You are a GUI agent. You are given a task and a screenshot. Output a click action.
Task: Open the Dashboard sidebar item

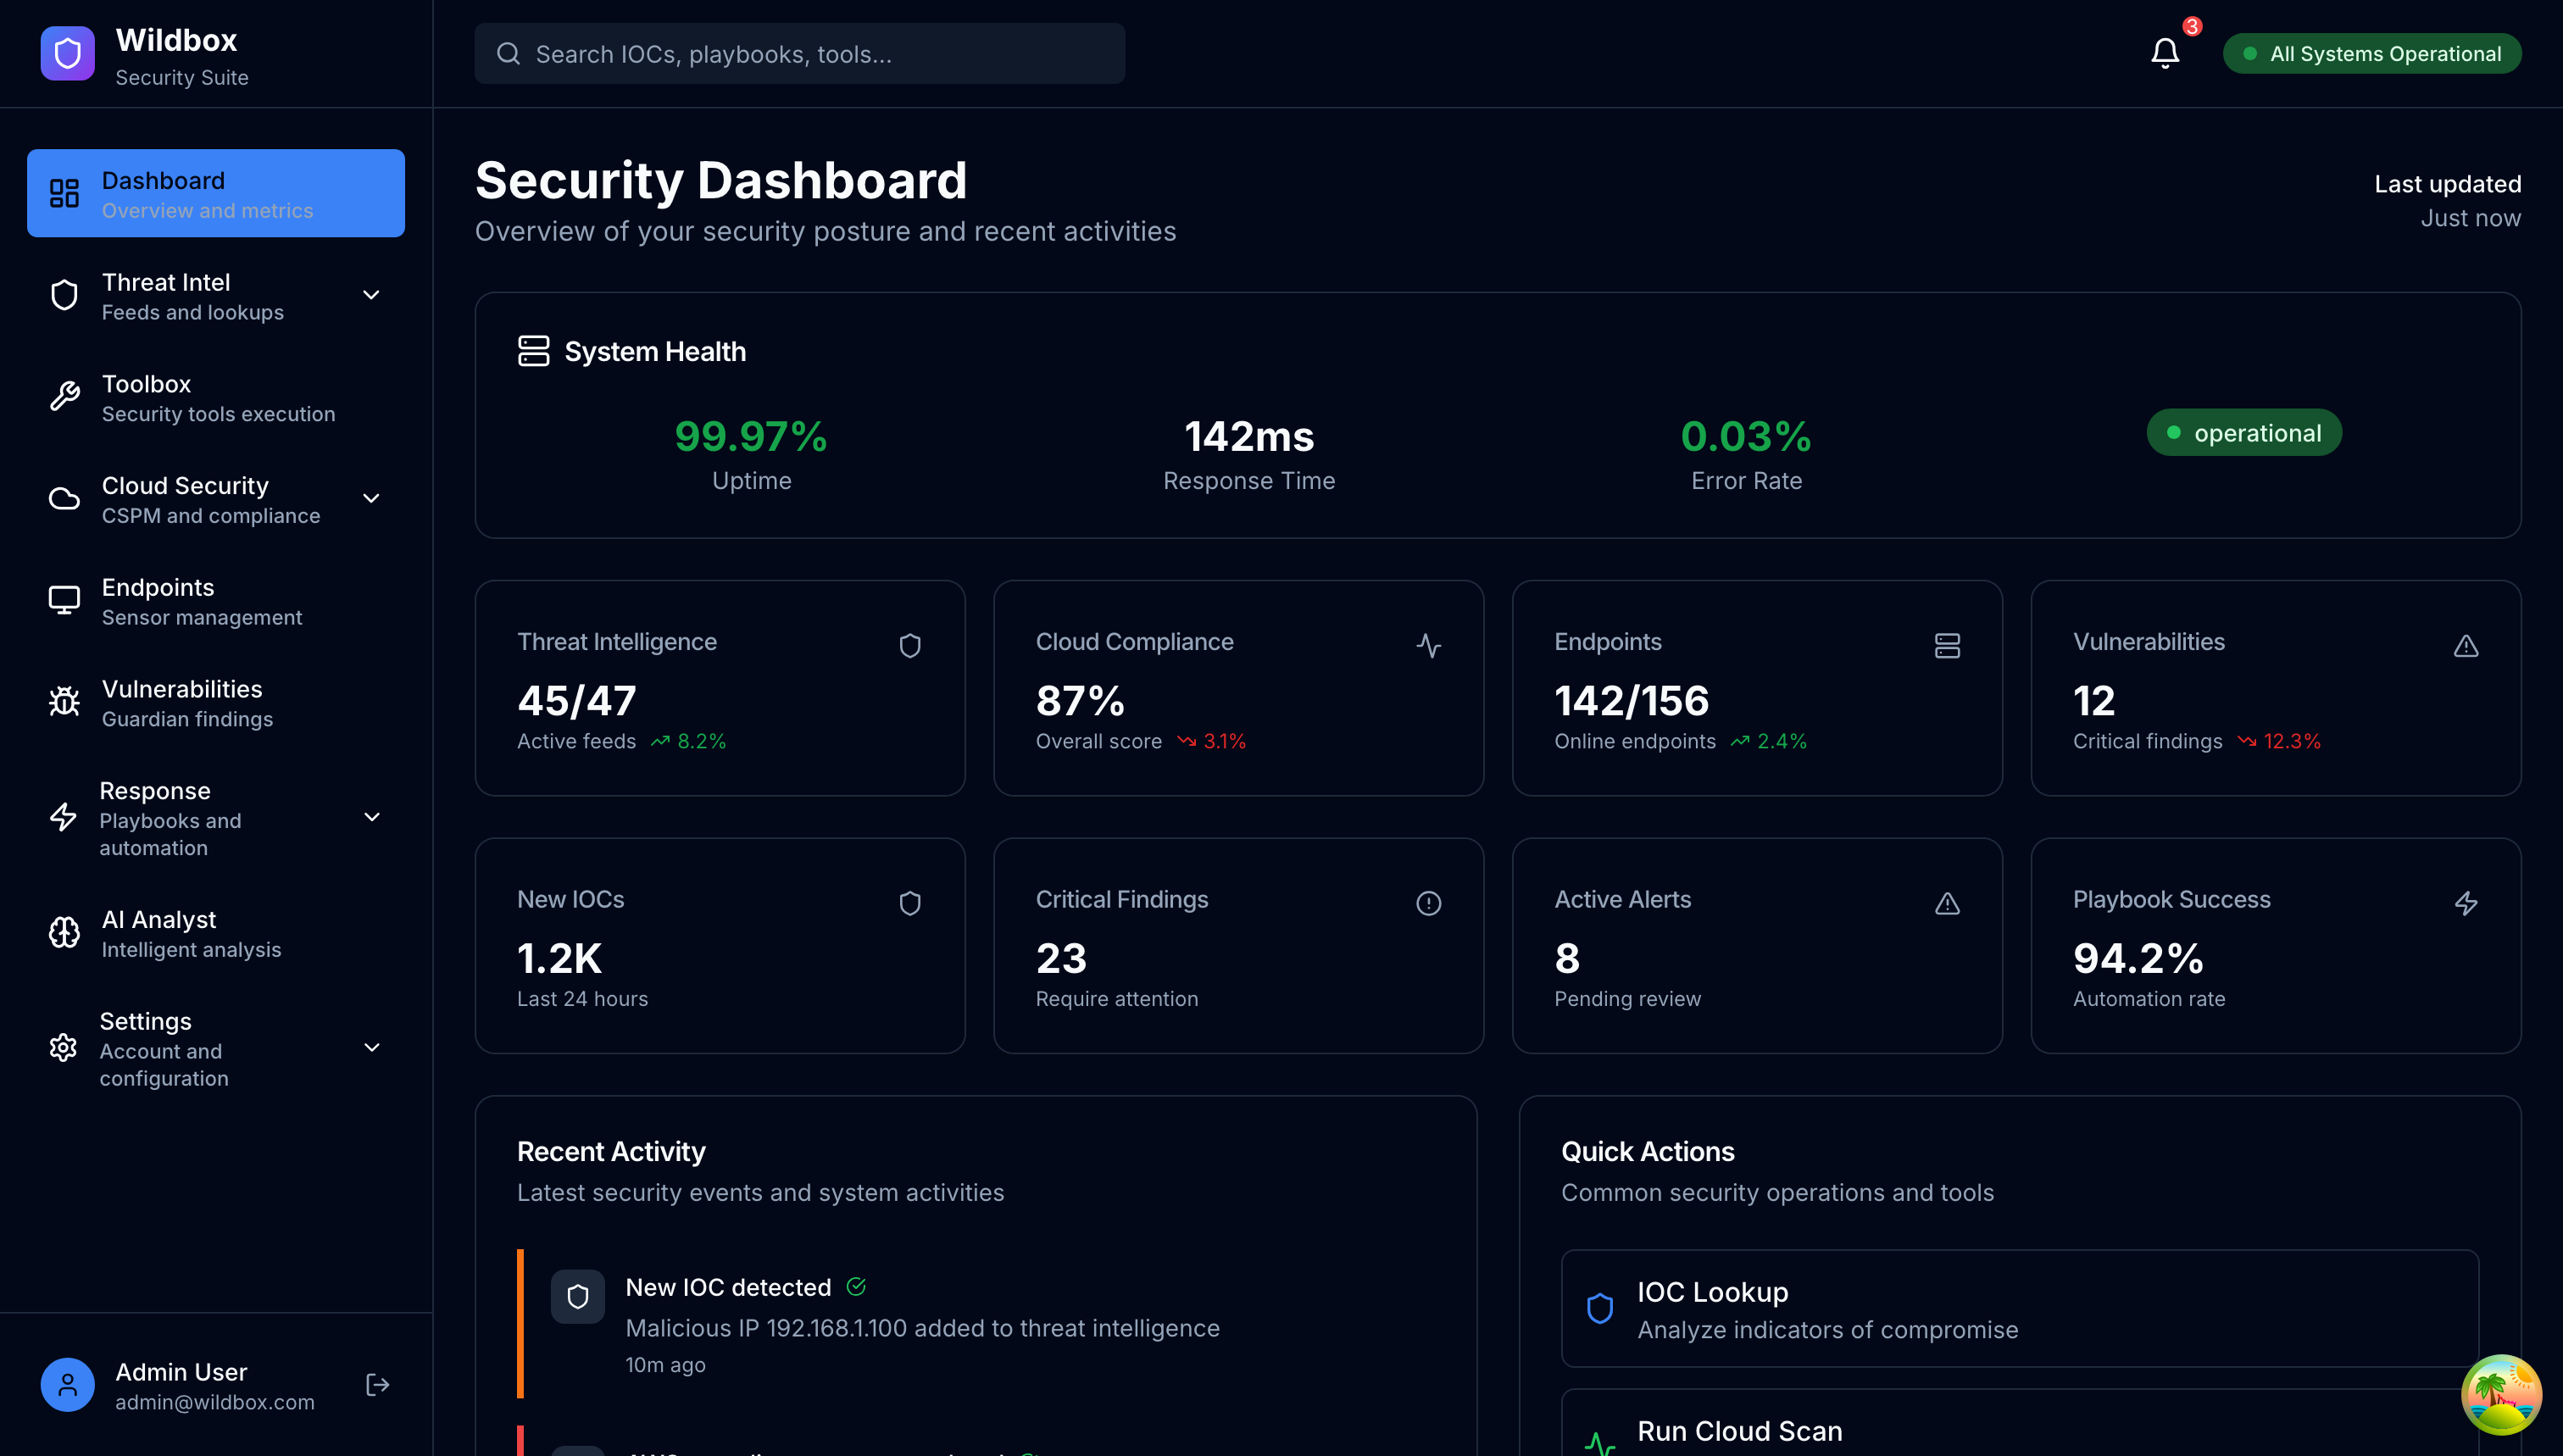[215, 193]
